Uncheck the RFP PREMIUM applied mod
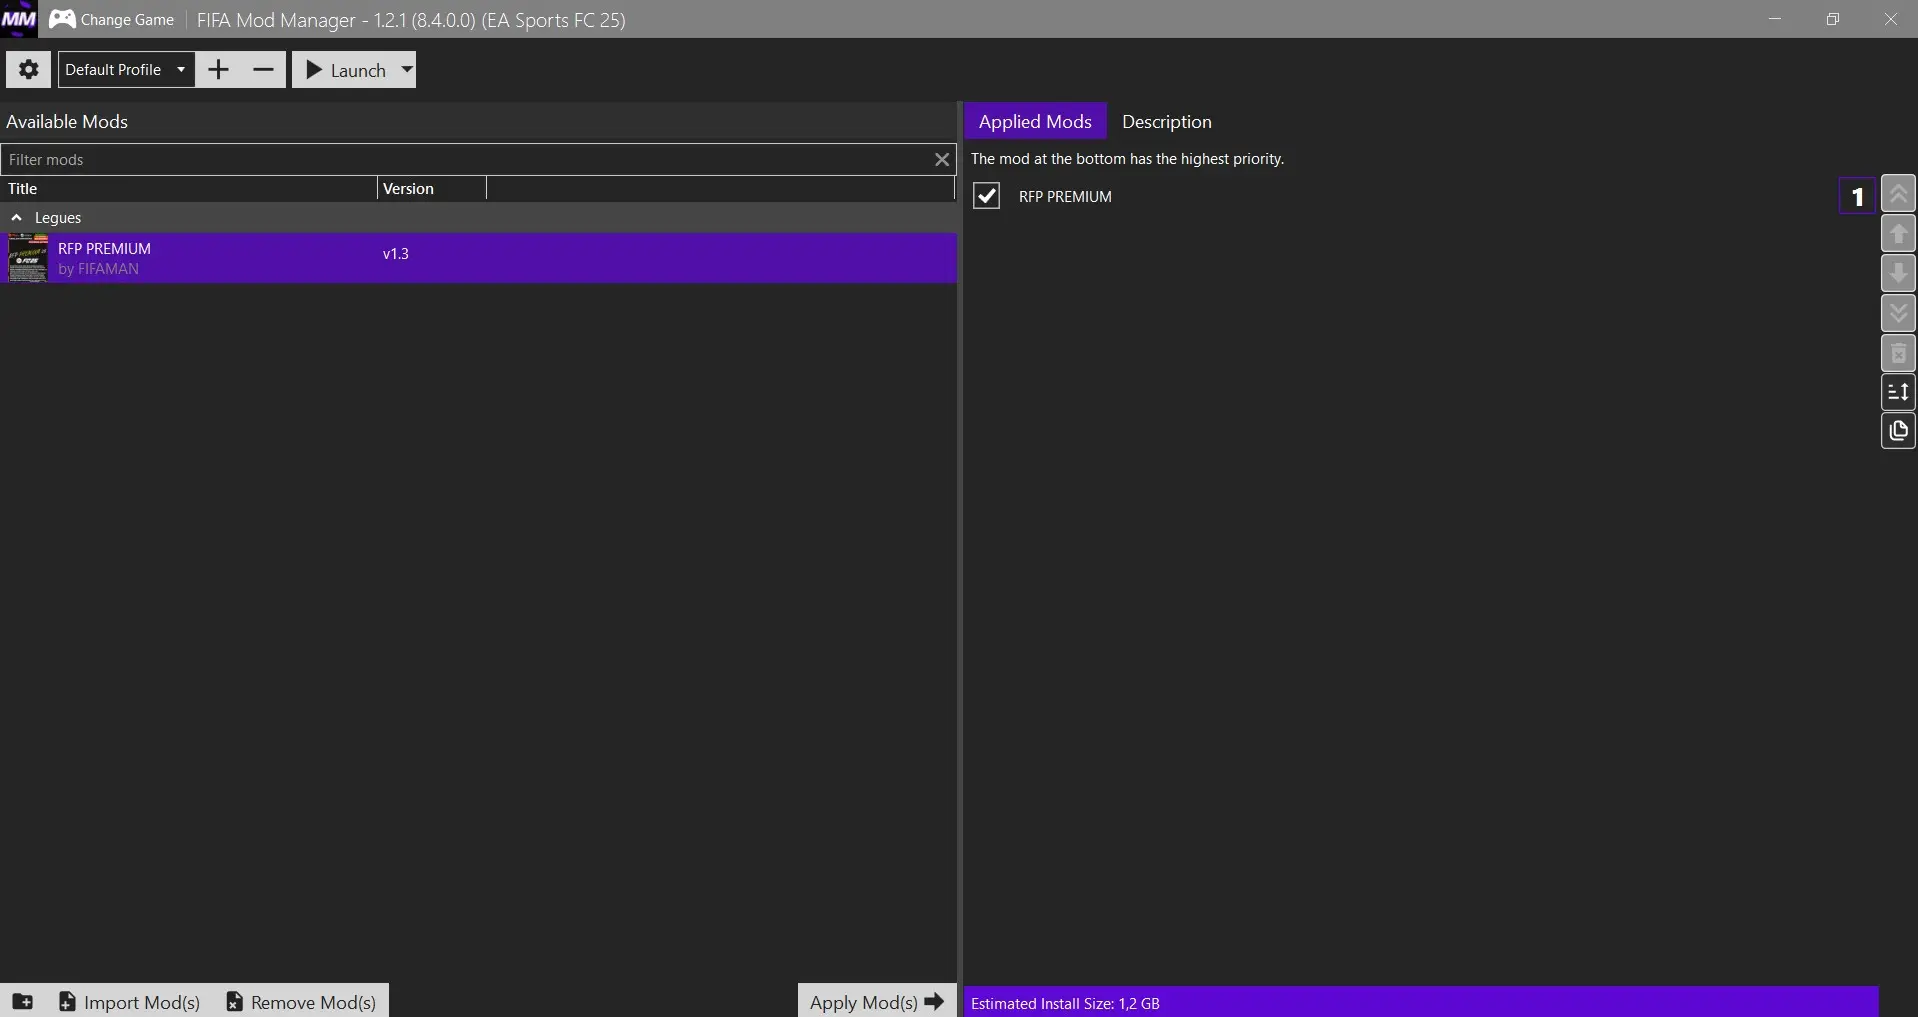 tap(987, 196)
